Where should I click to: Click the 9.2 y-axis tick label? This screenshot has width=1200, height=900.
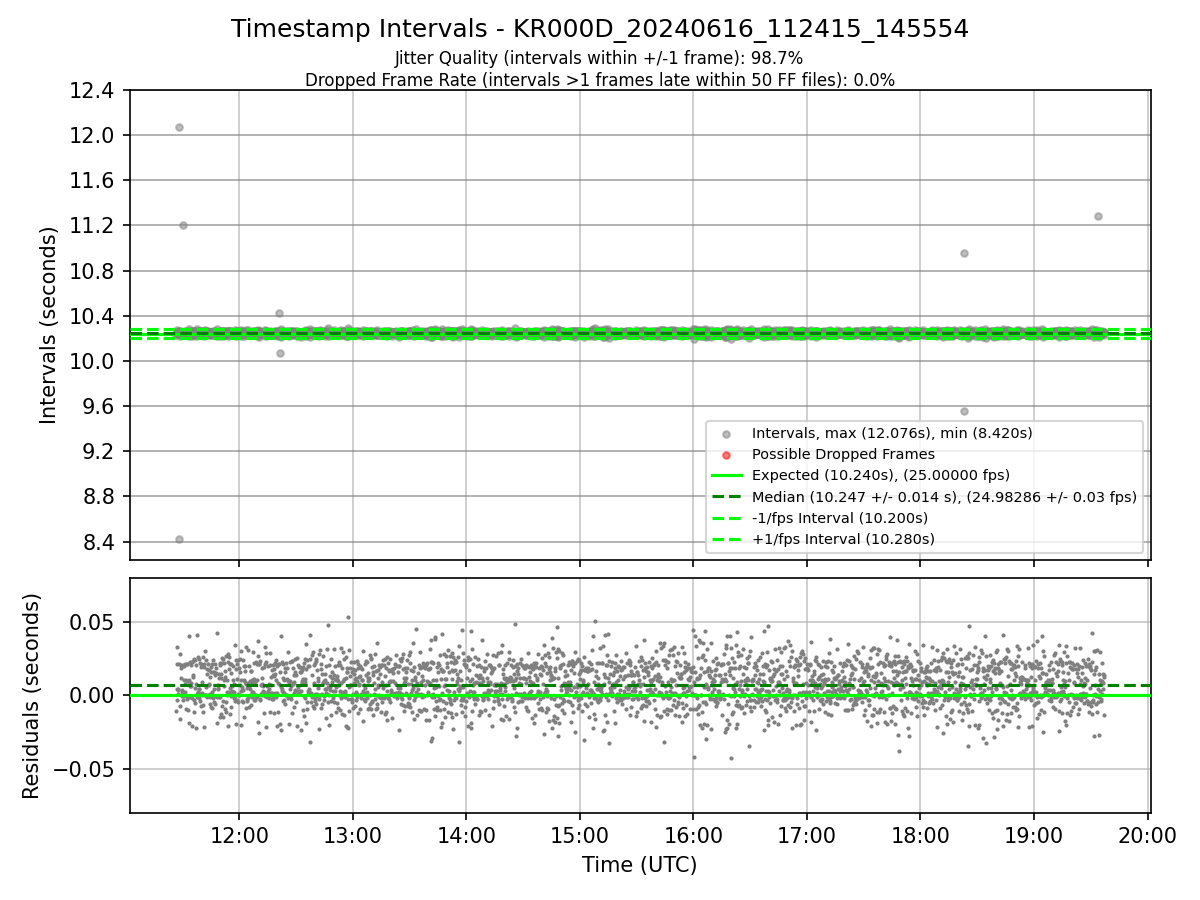click(99, 452)
